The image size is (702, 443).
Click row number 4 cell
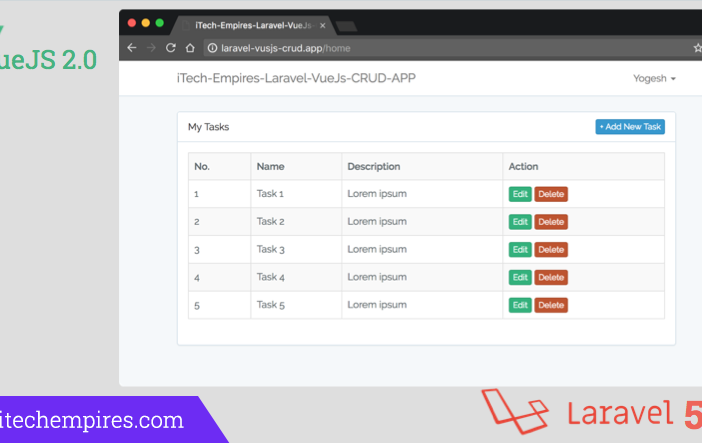(x=219, y=277)
